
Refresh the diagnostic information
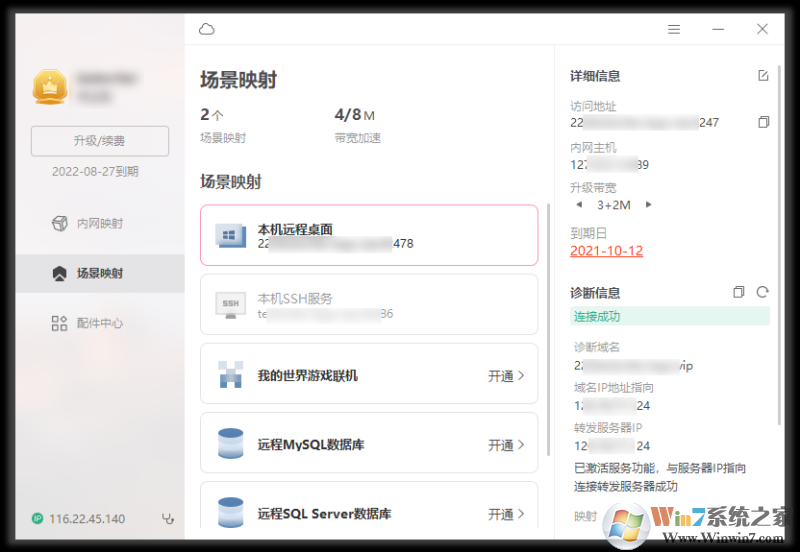pos(763,292)
